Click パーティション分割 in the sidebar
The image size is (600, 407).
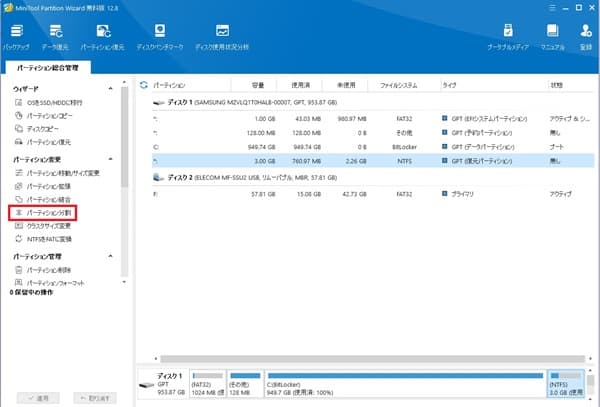point(43,213)
